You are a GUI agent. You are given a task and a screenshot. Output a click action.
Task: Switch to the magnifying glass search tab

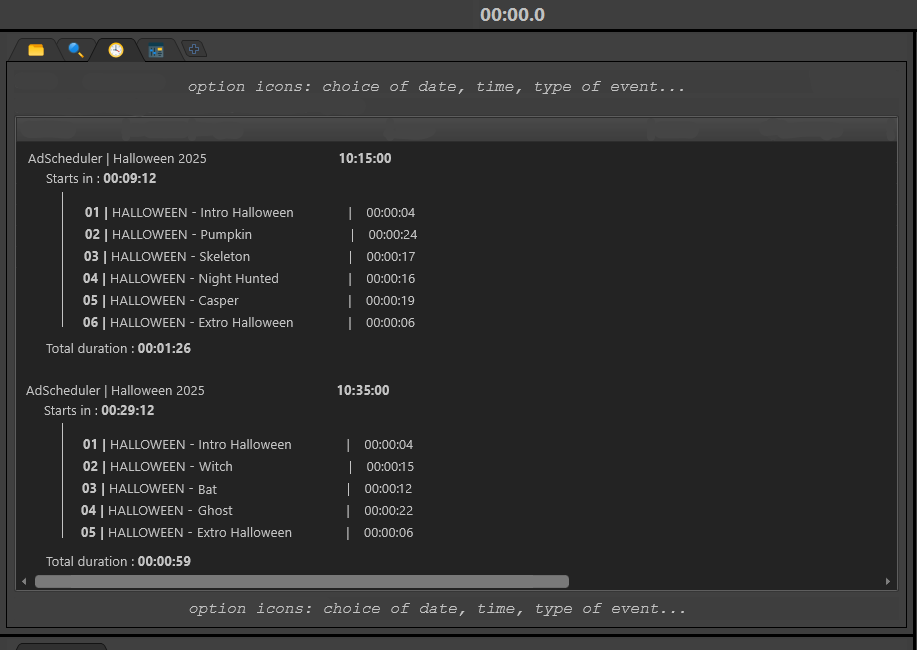[x=76, y=50]
